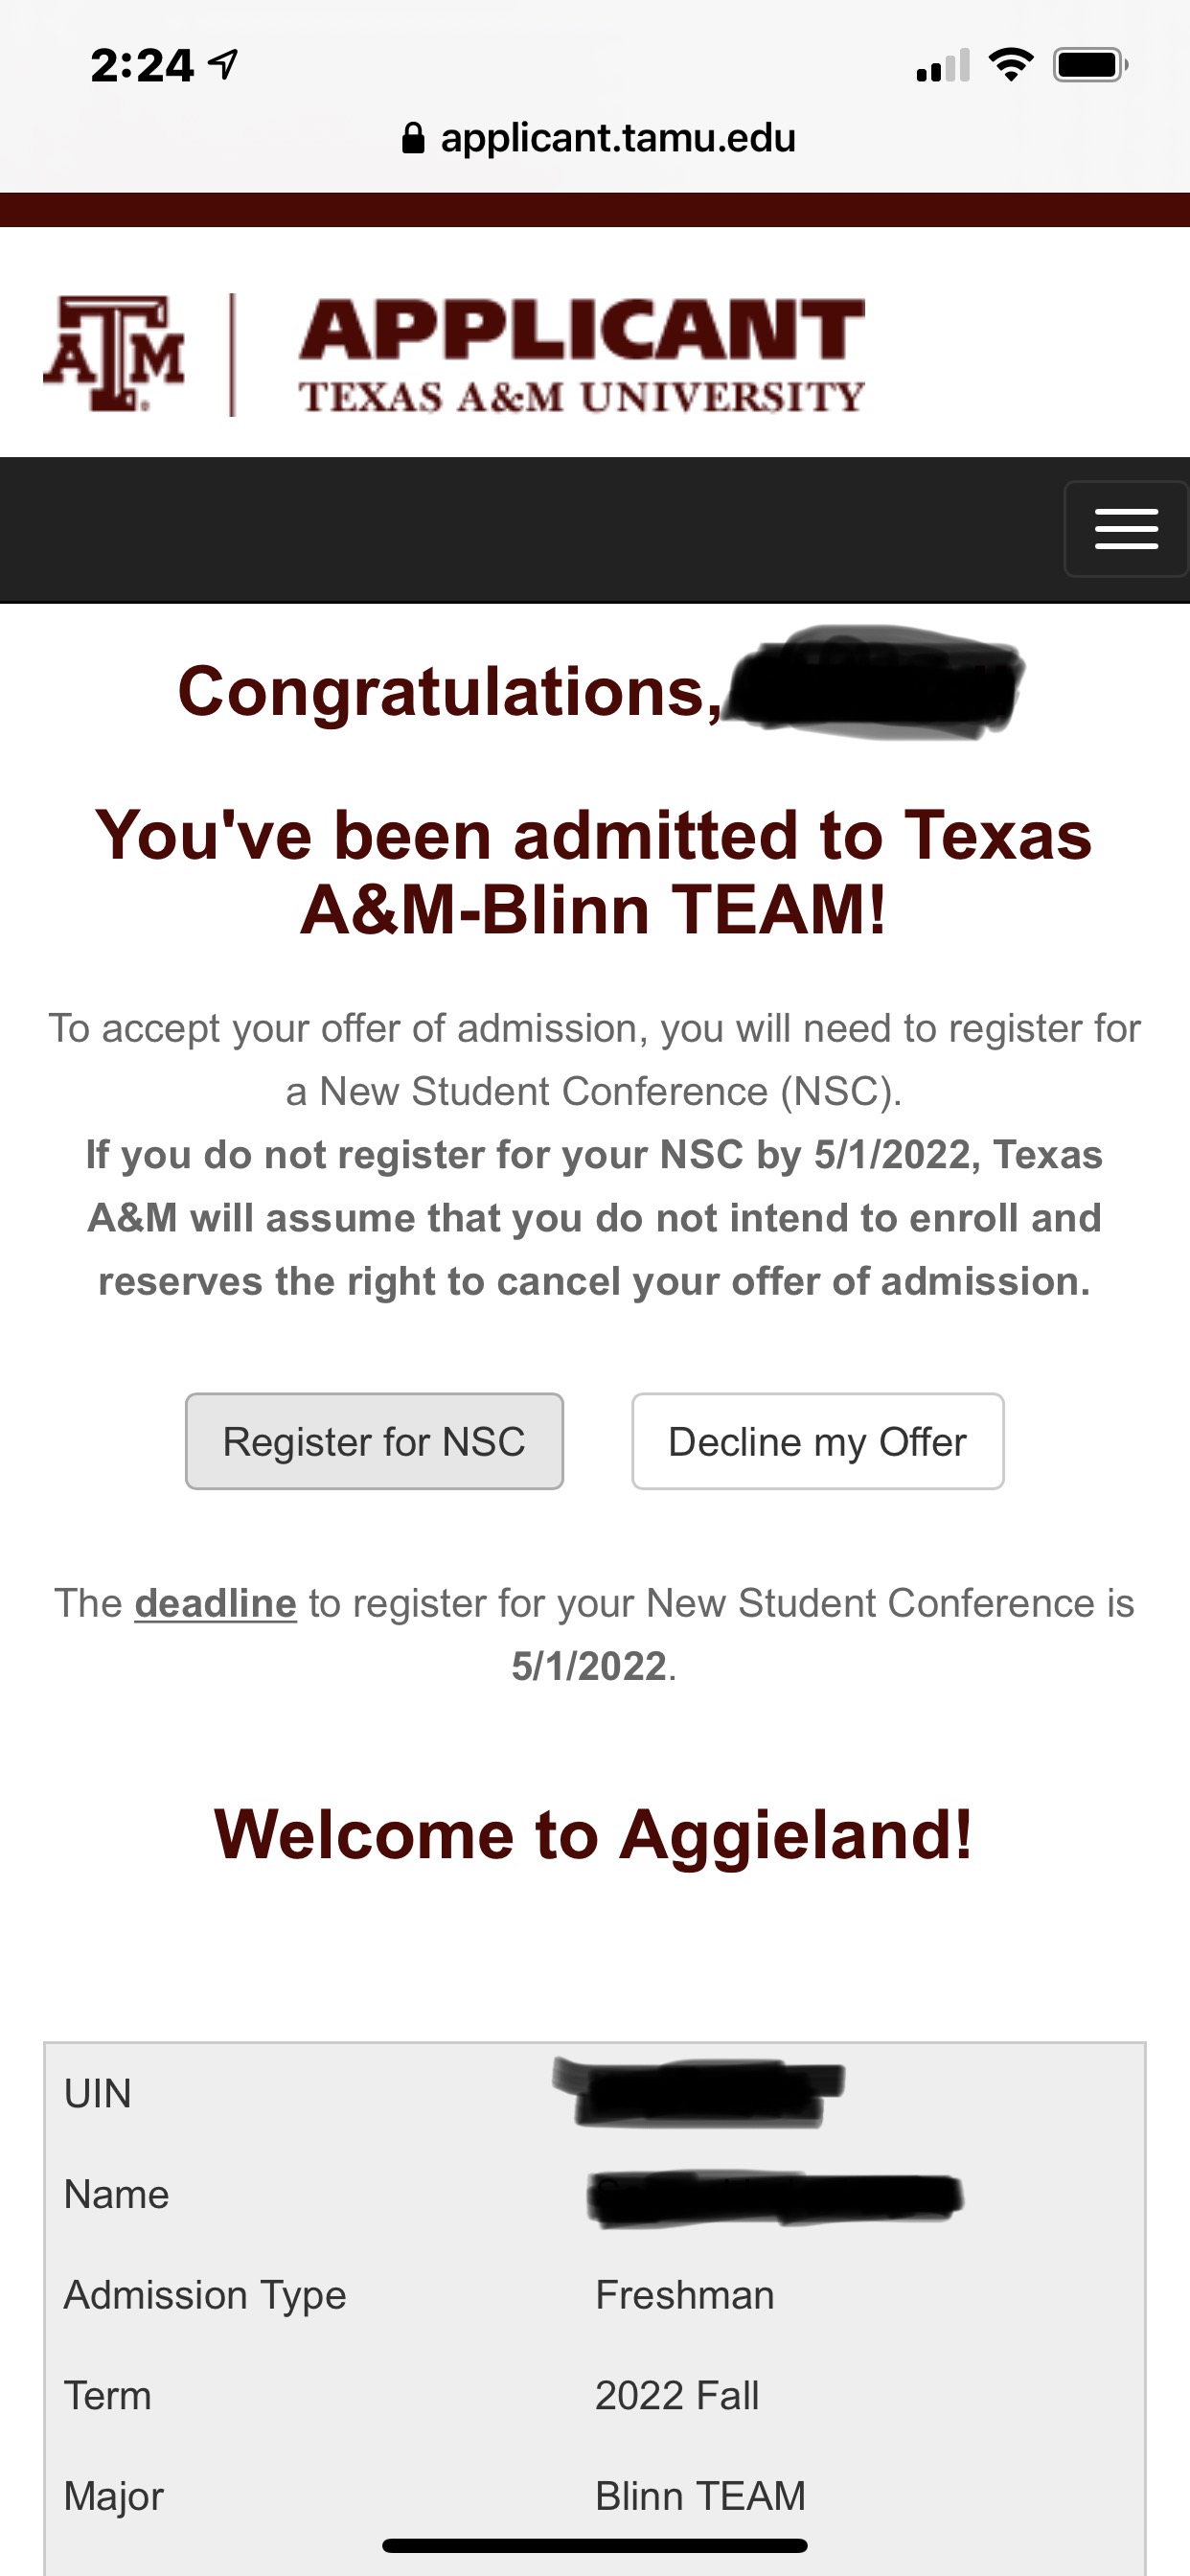The width and height of the screenshot is (1190, 2576).
Task: Tap the Wi-Fi status icon
Action: click(1010, 65)
